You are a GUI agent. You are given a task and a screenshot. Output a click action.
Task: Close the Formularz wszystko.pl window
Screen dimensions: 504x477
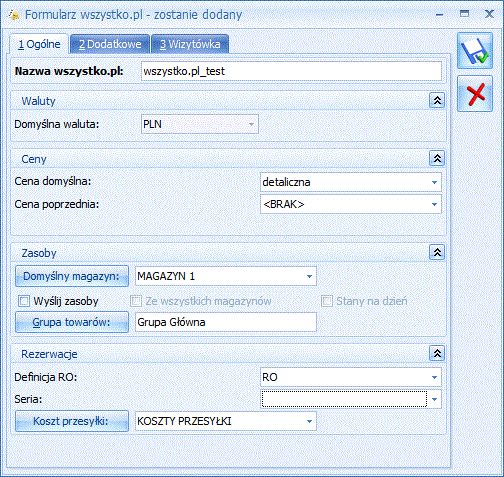489,14
